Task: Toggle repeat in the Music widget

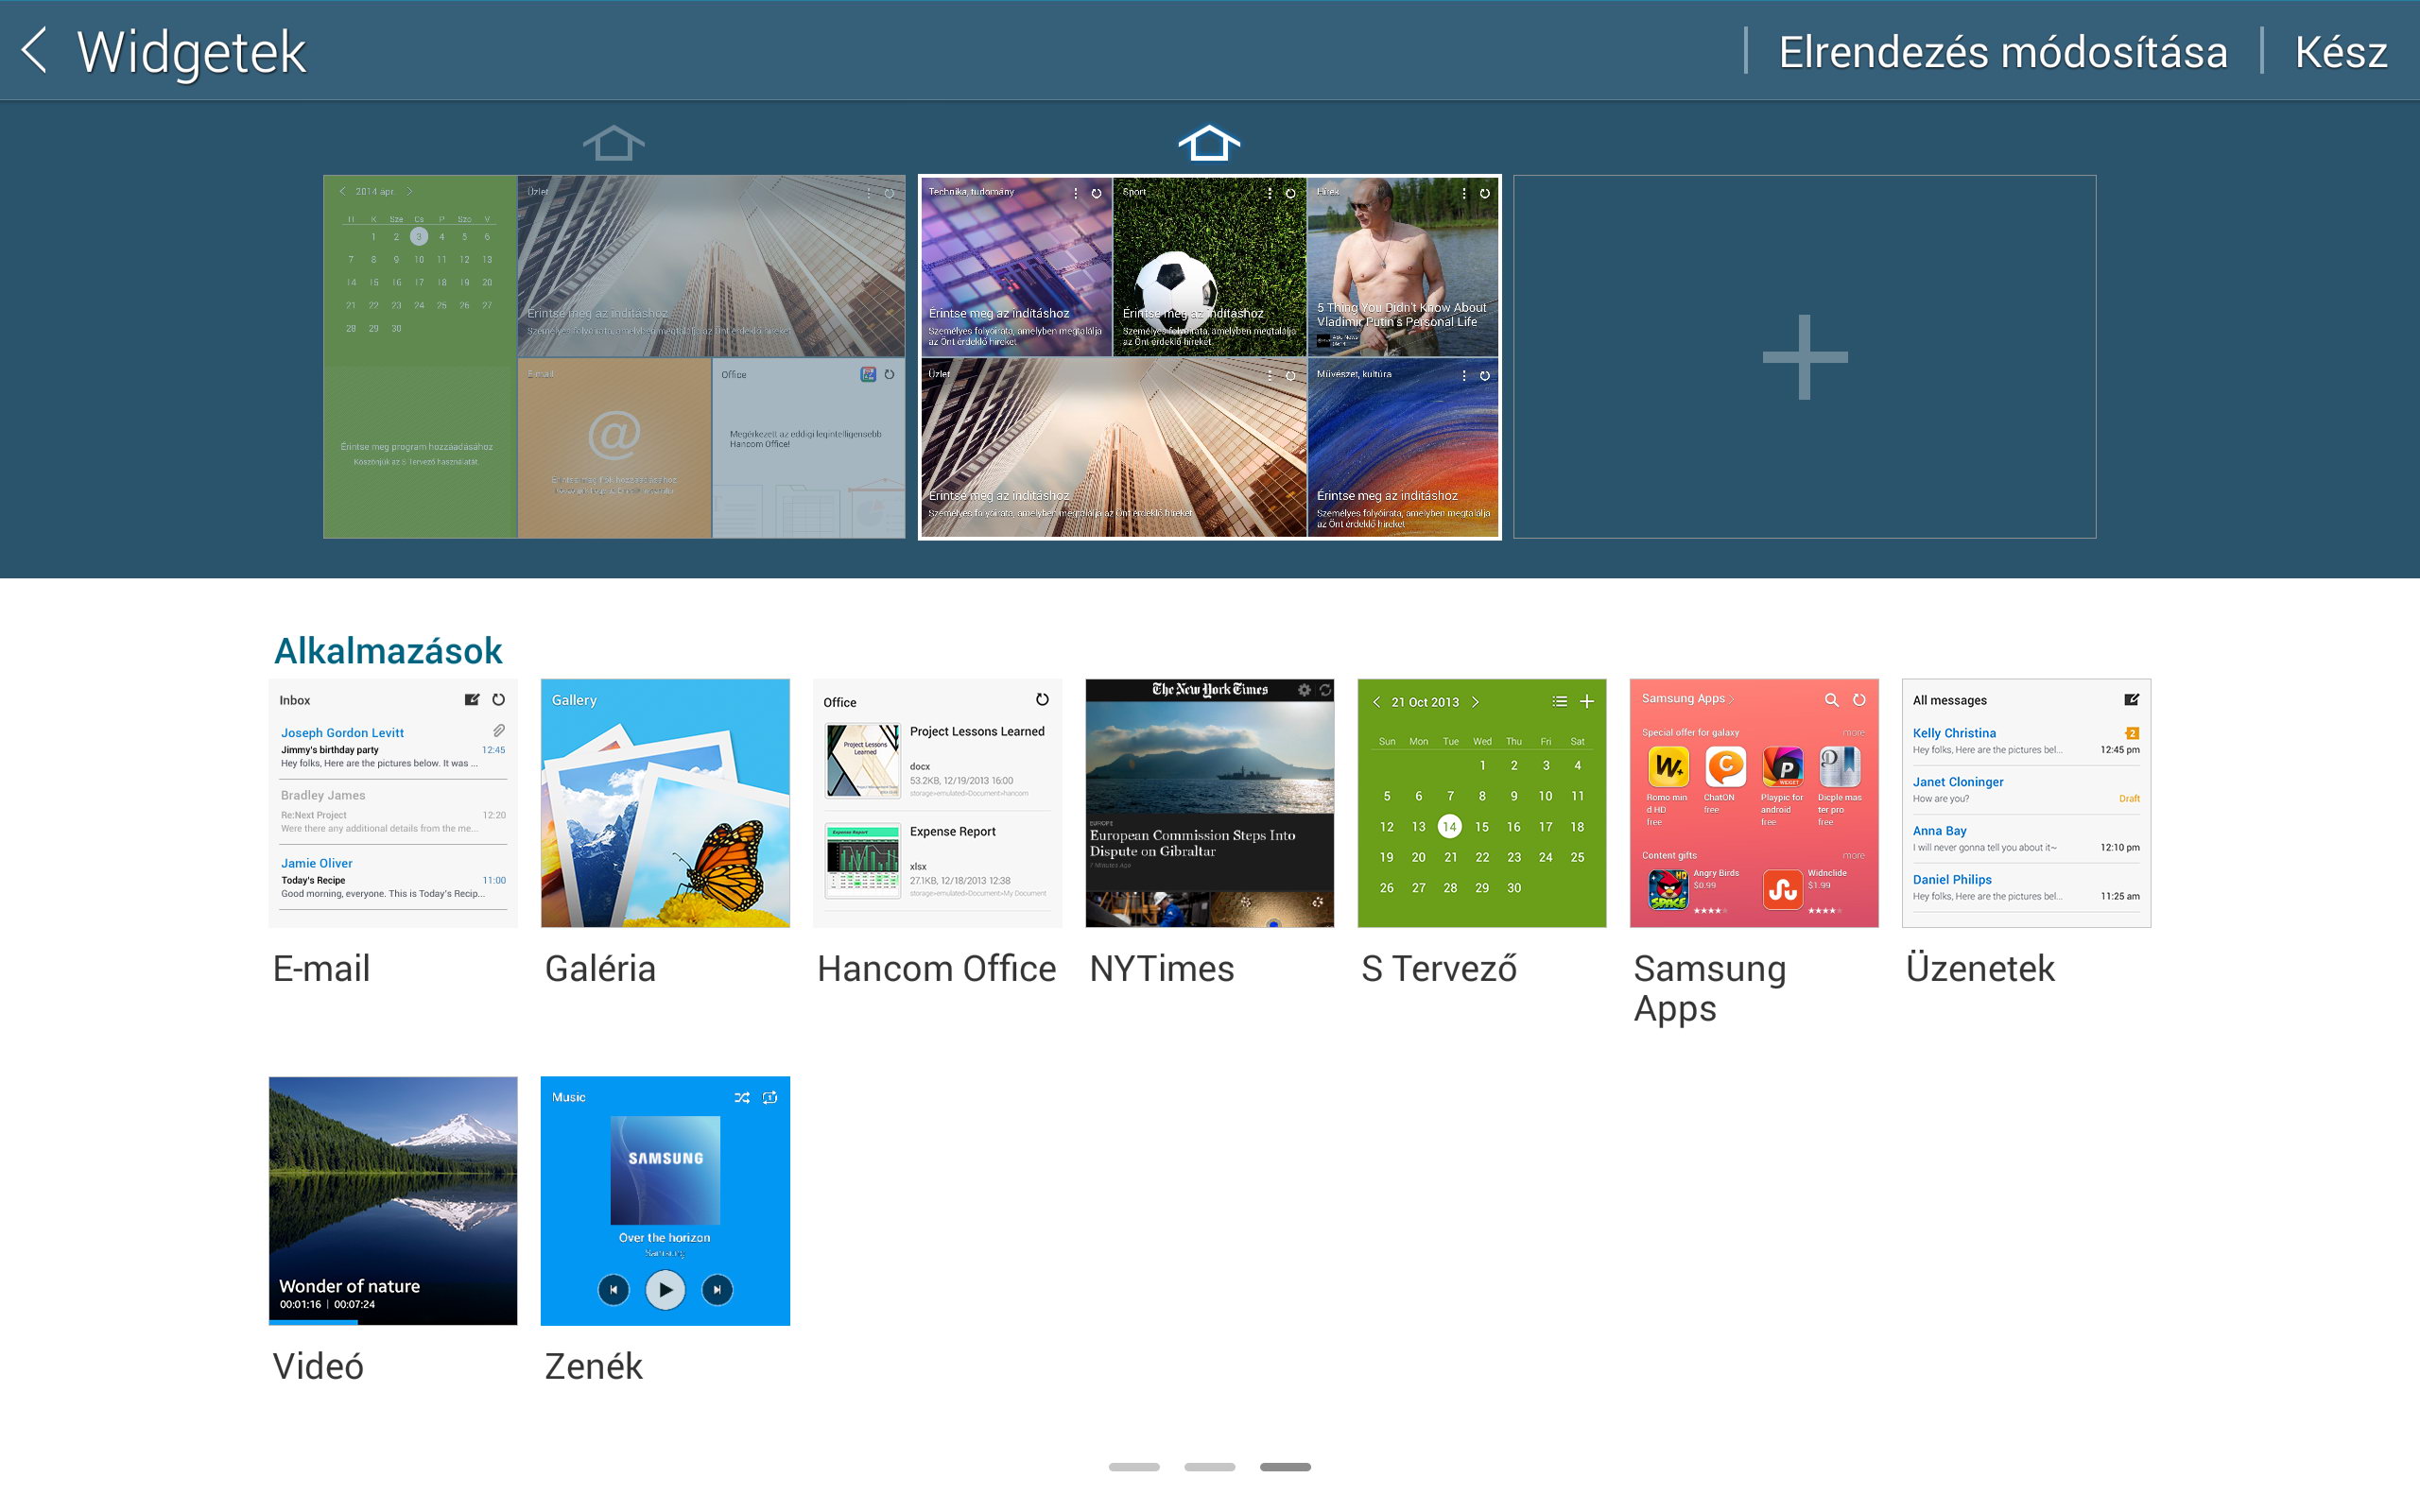Action: (x=770, y=1097)
